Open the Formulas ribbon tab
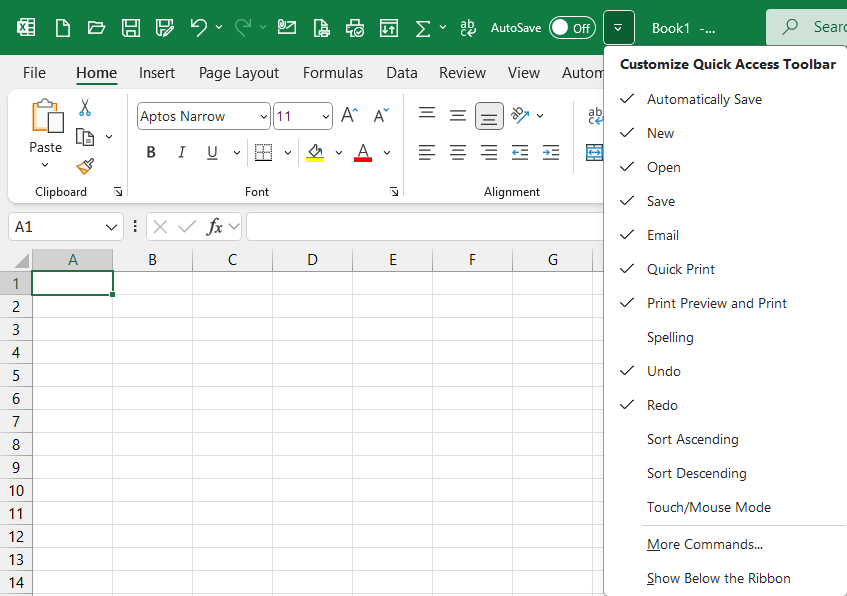Viewport: 847px width, 596px height. (333, 73)
